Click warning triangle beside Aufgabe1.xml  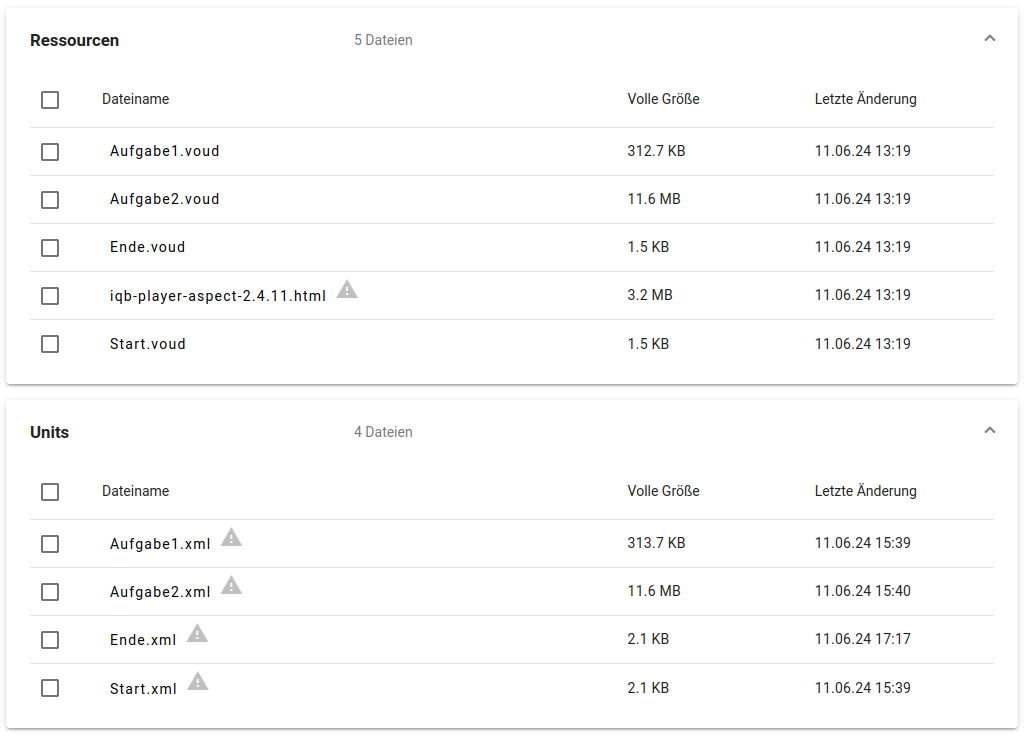pos(231,538)
